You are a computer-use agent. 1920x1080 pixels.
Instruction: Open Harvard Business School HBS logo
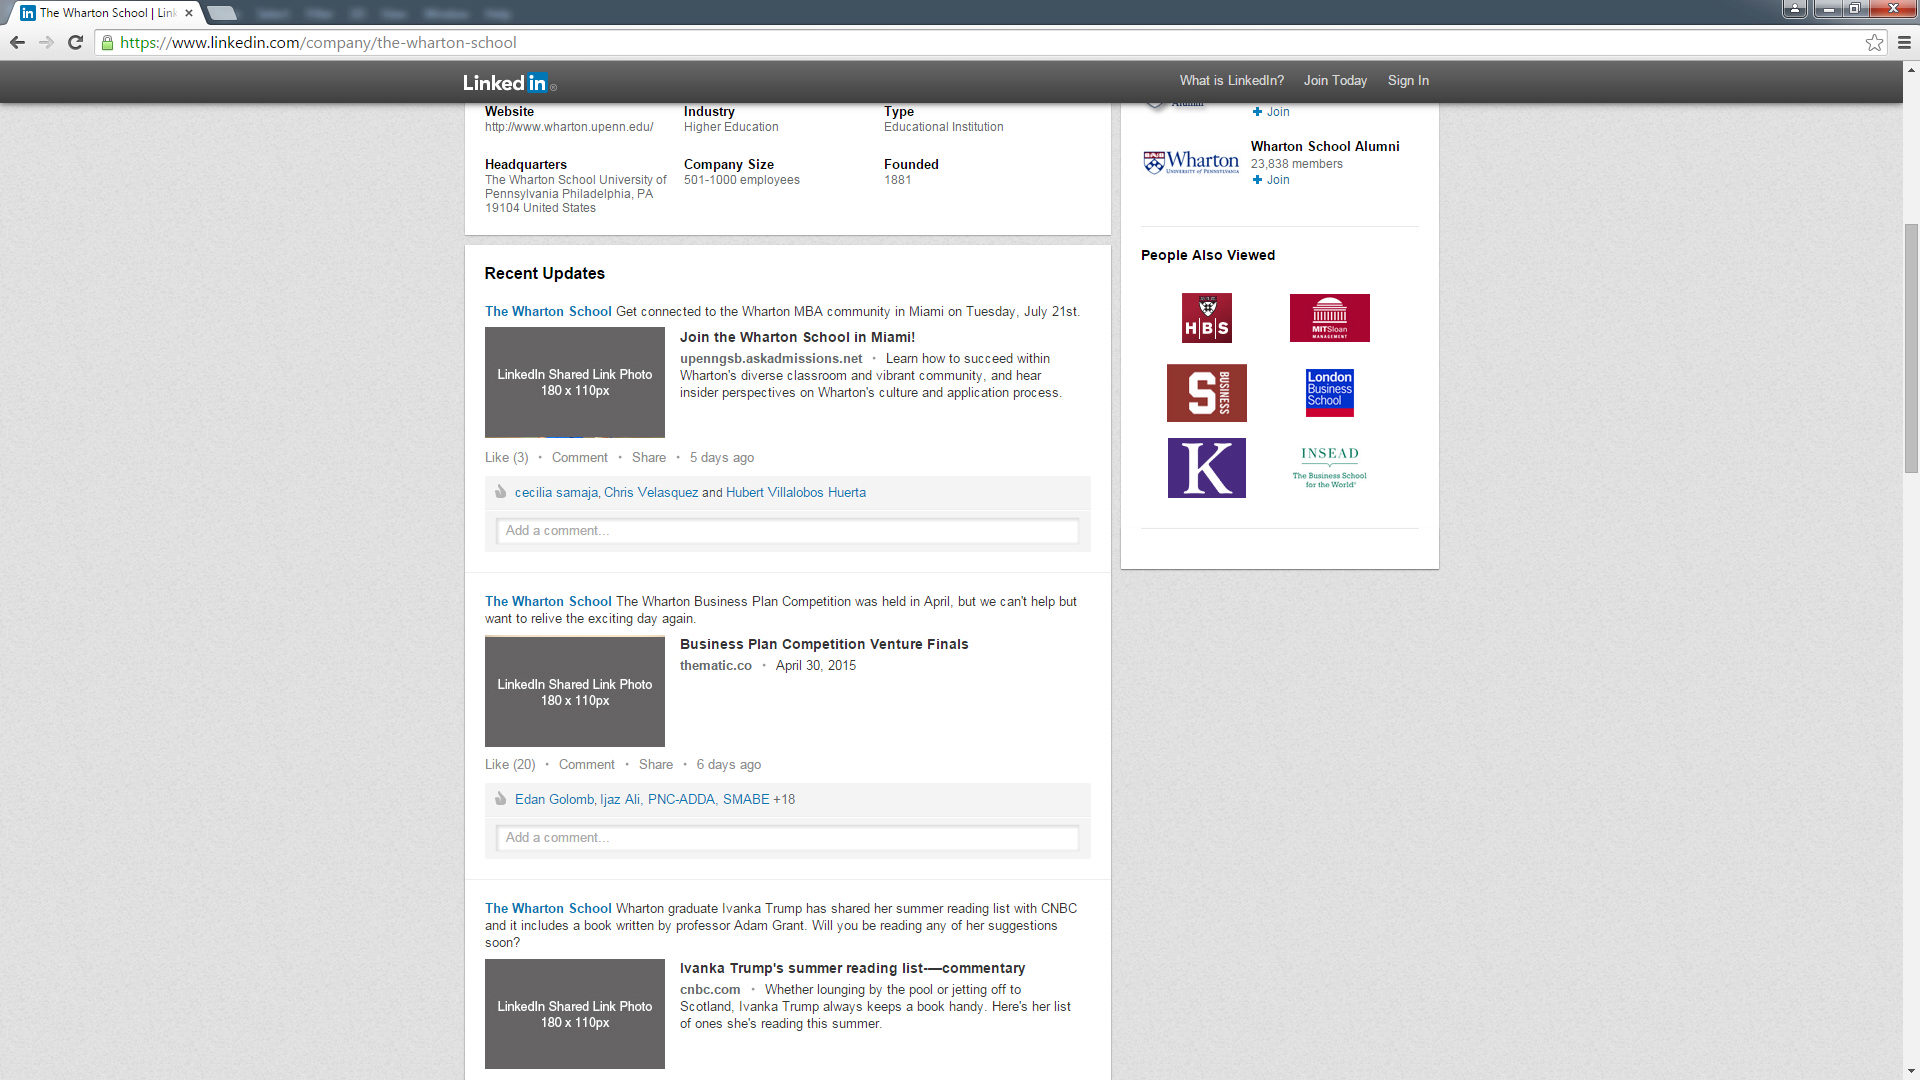(1207, 318)
